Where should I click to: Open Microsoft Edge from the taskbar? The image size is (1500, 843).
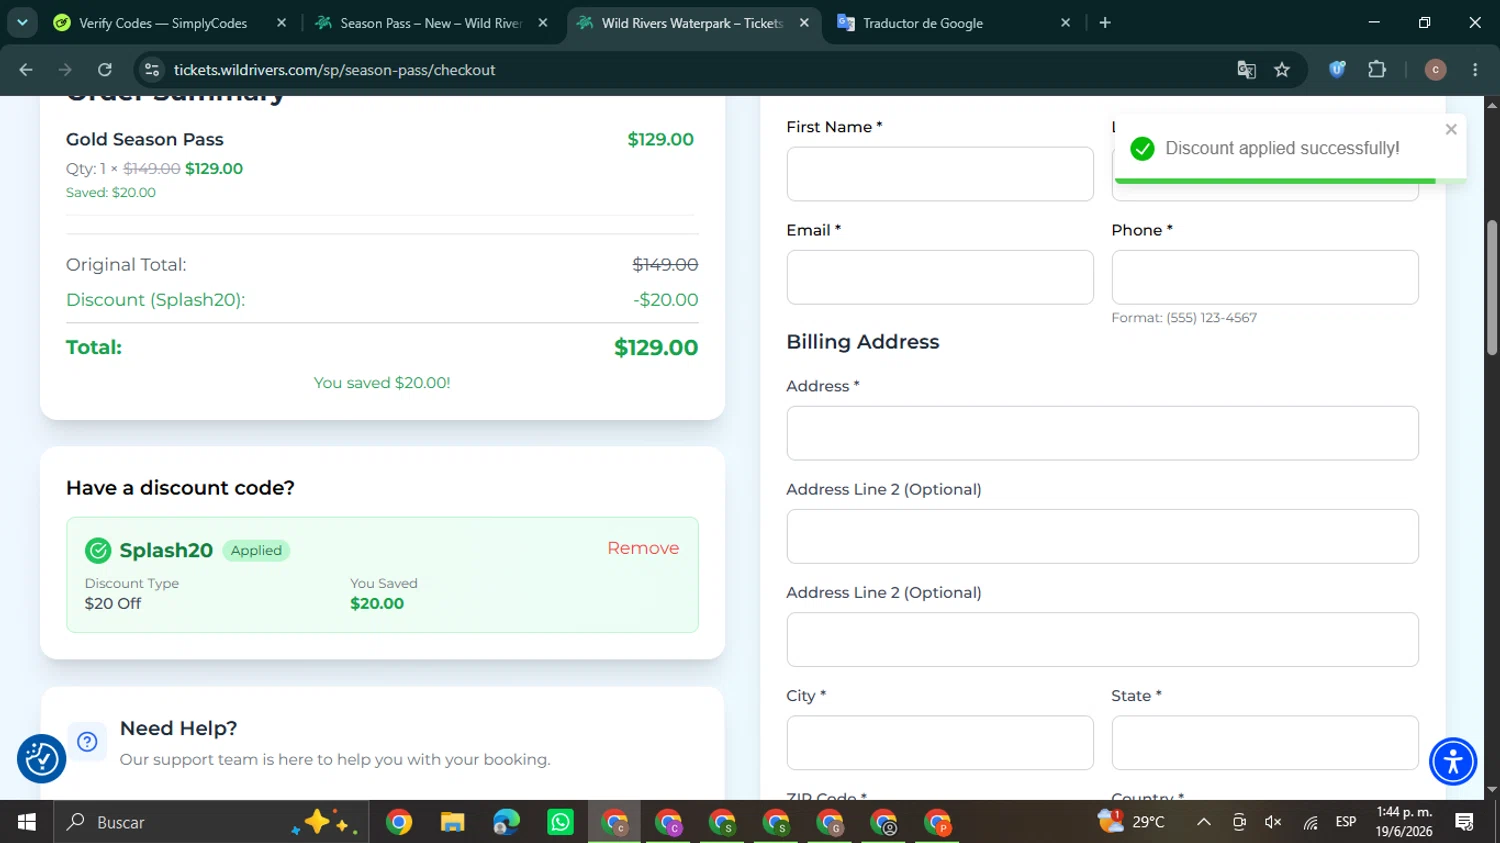[x=507, y=823]
